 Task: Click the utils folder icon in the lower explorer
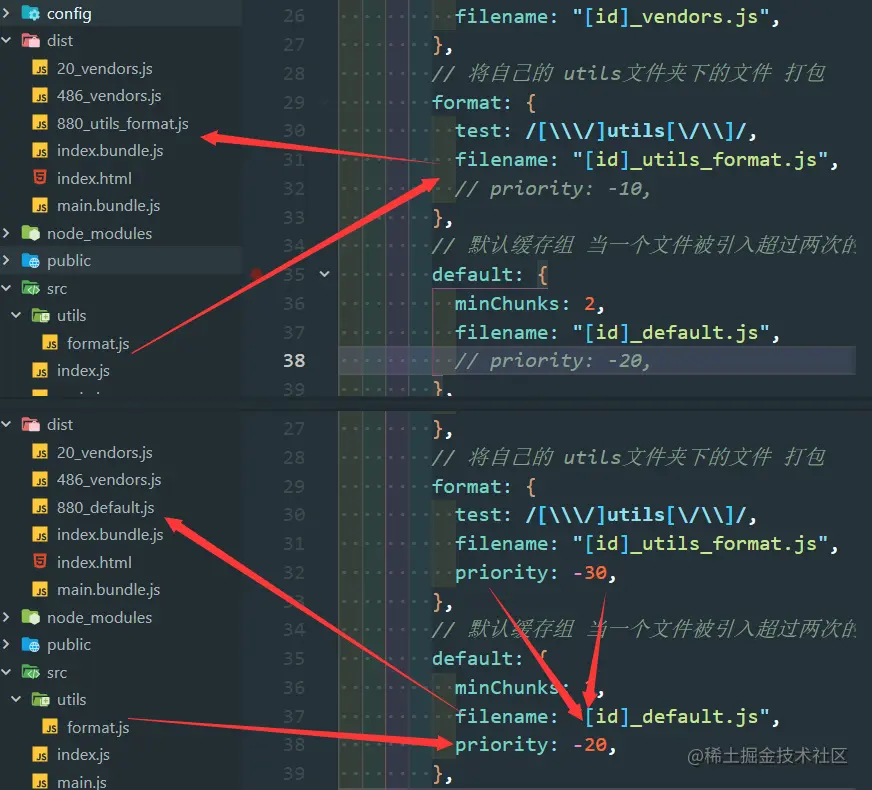[x=41, y=699]
